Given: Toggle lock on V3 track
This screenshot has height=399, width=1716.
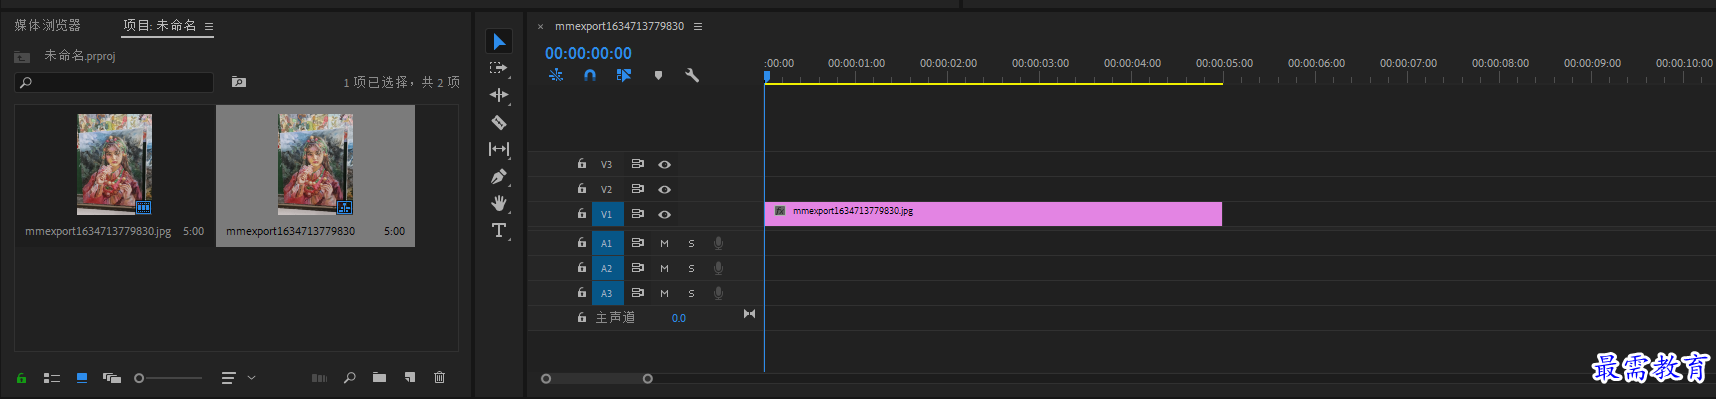Looking at the screenshot, I should [x=582, y=163].
